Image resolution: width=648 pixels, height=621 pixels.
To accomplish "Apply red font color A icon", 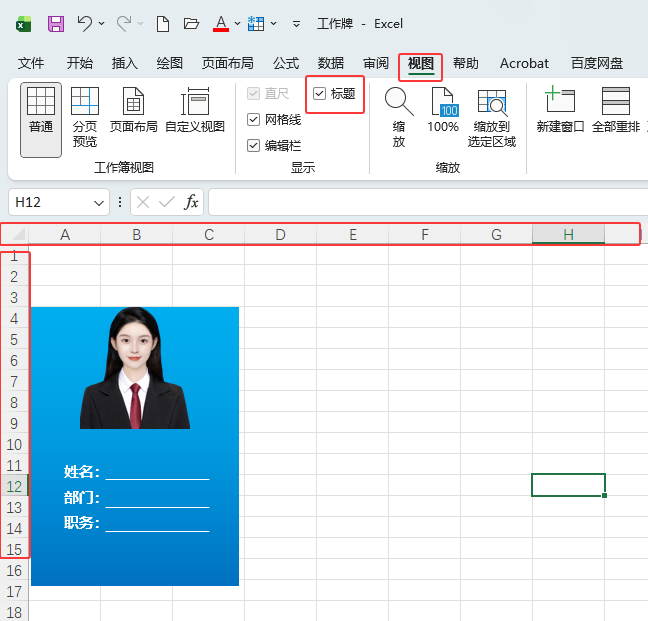I will 221,24.
